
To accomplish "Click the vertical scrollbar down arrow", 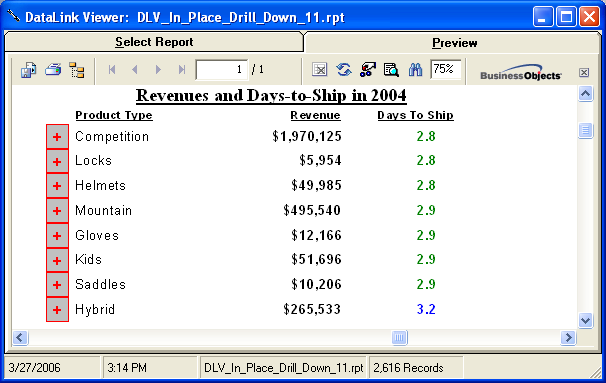I will coord(586,320).
